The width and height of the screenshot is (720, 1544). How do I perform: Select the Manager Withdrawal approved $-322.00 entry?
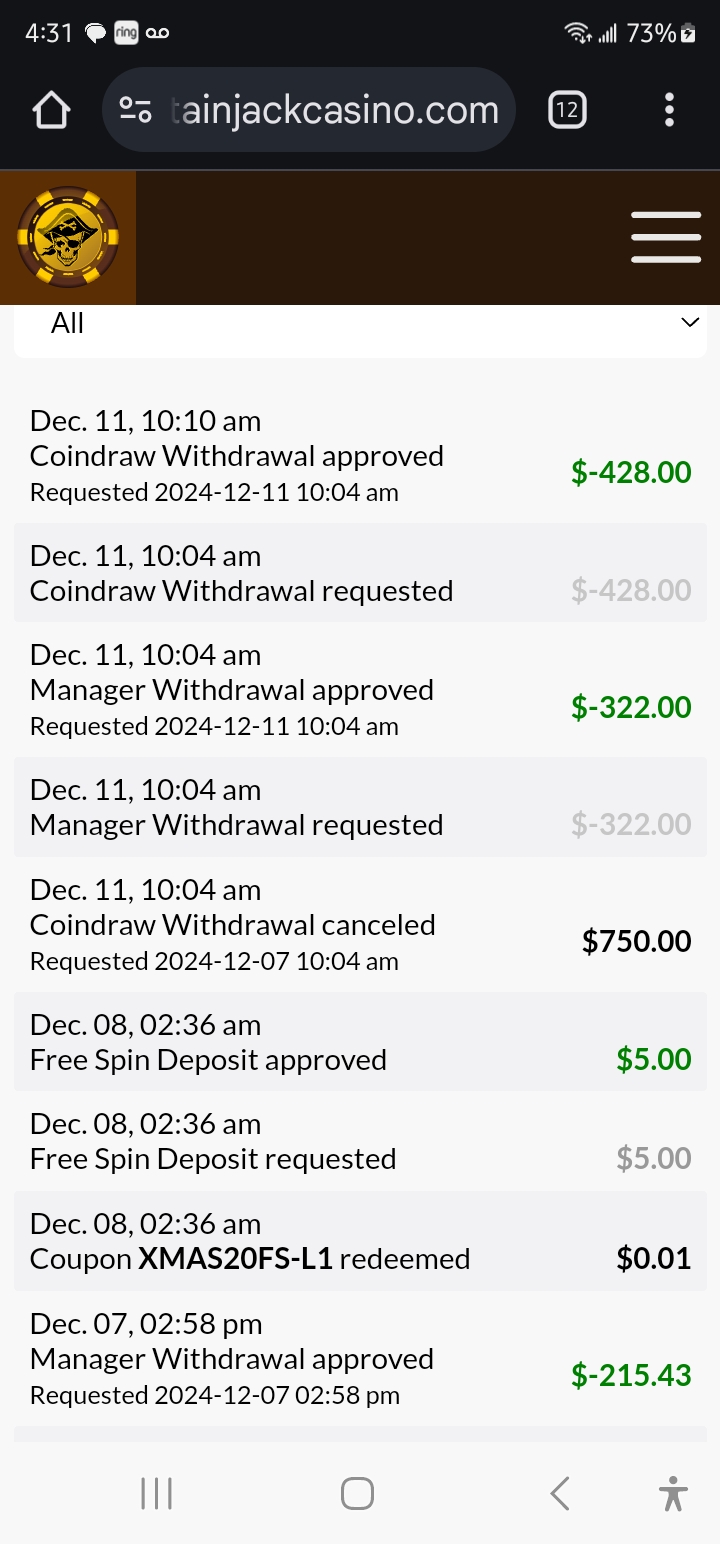point(360,707)
